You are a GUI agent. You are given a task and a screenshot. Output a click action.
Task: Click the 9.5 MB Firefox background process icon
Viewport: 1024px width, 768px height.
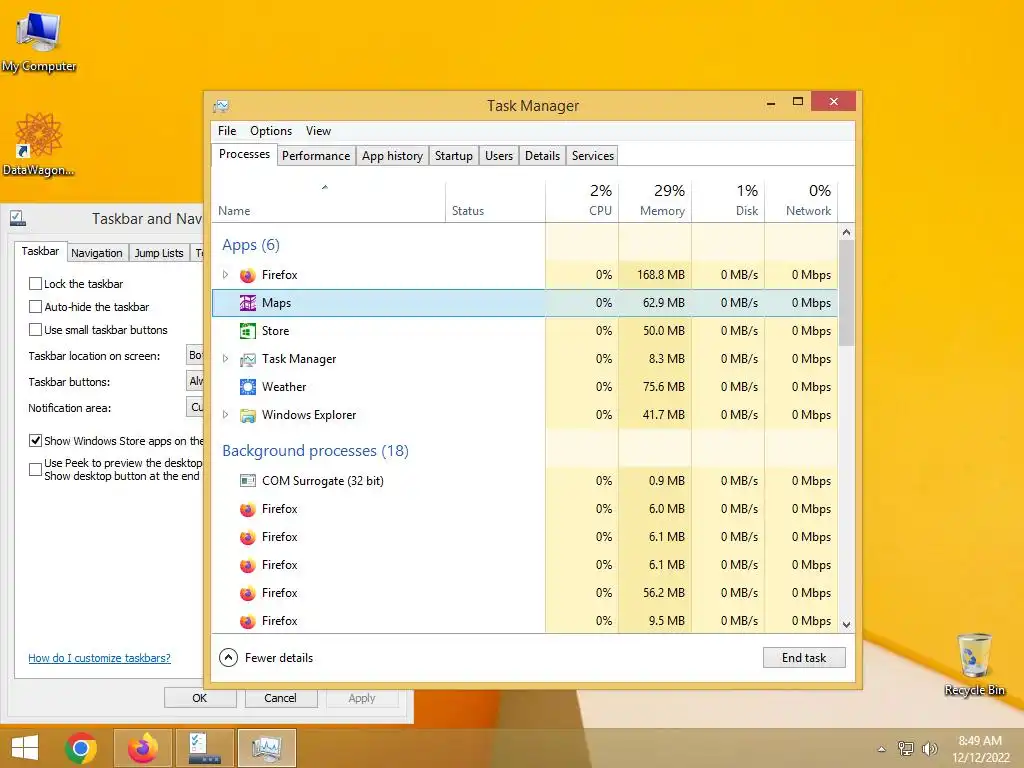click(x=248, y=622)
